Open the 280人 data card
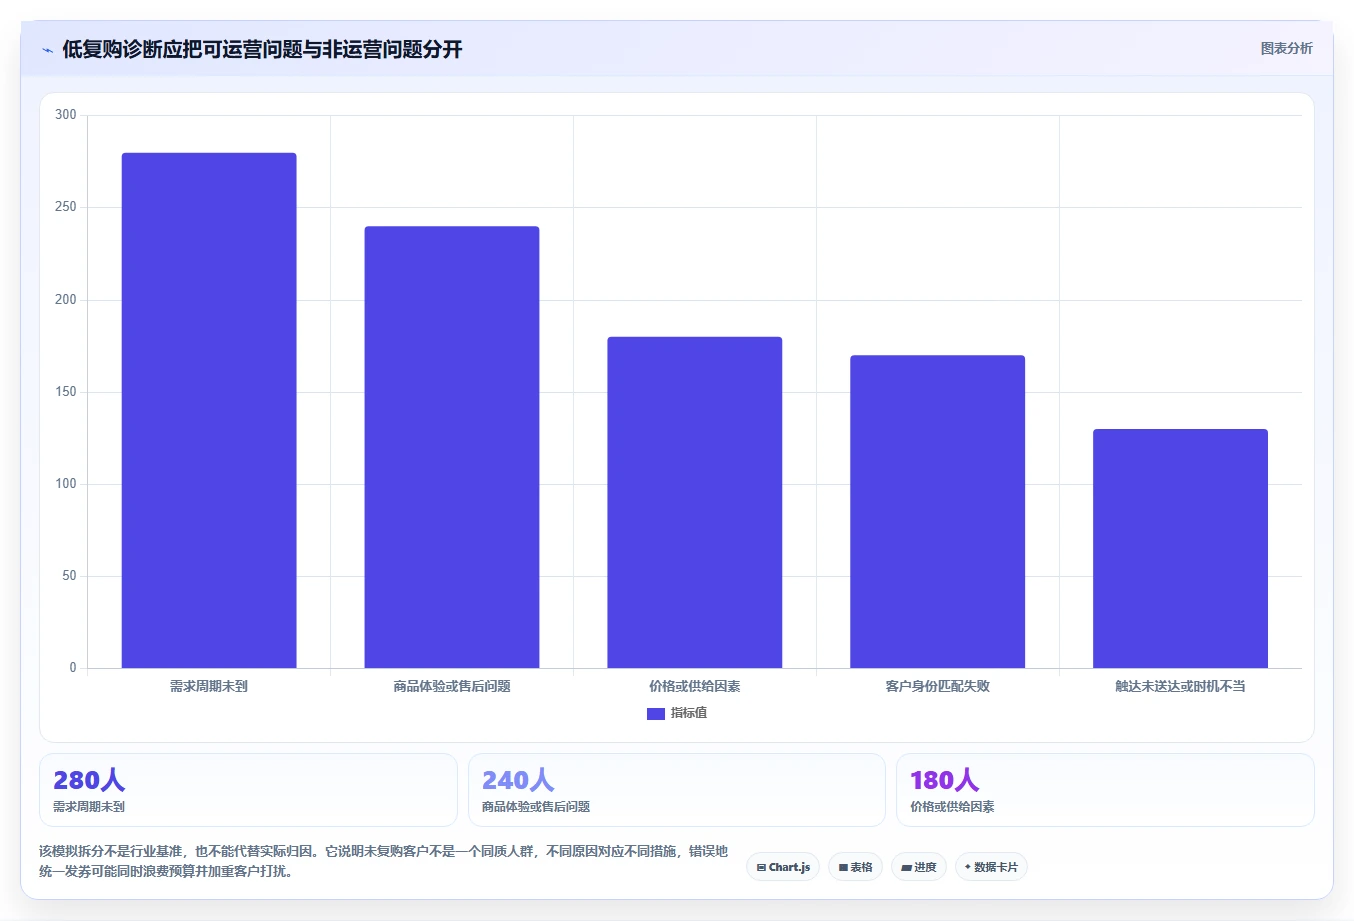The height and width of the screenshot is (921, 1354). click(x=248, y=790)
